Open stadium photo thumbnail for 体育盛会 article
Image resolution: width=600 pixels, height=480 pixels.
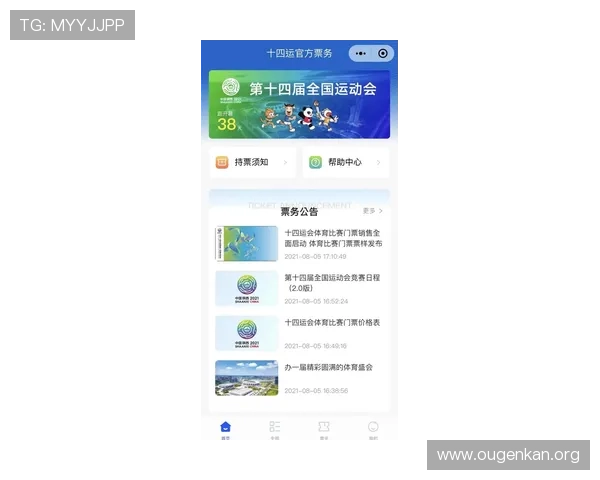[247, 378]
